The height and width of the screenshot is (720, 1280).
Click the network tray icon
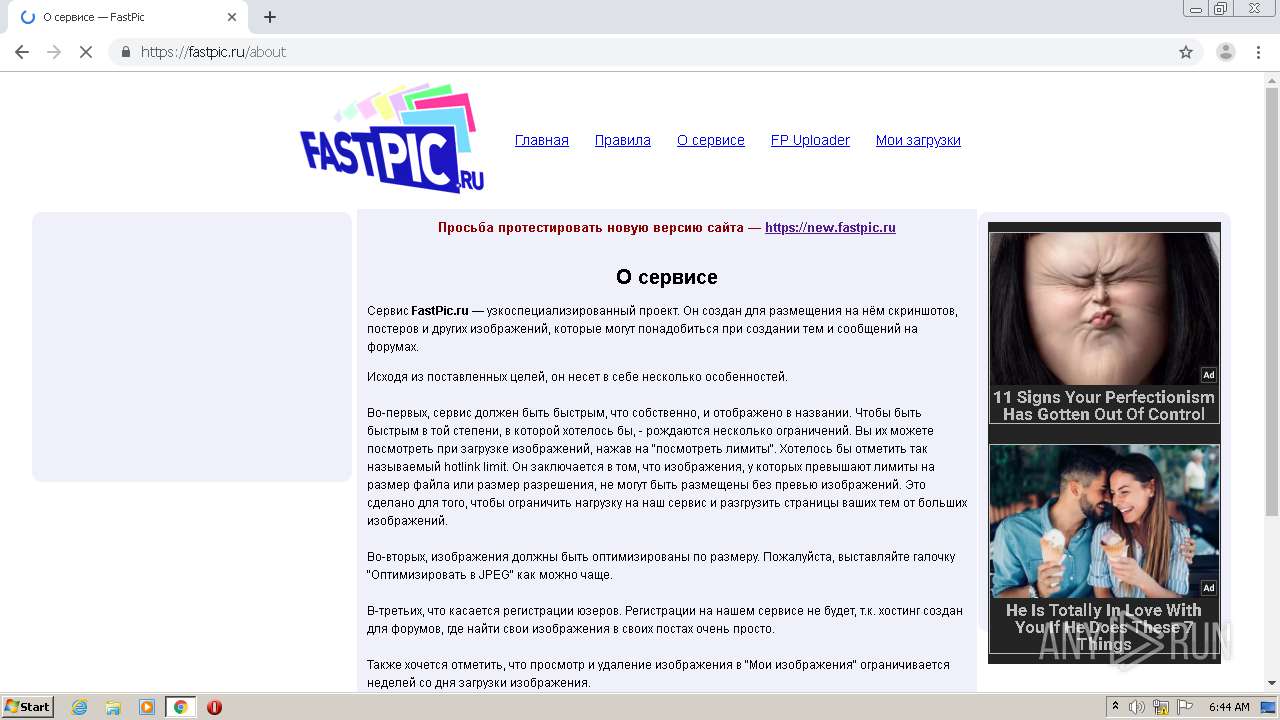pyautogui.click(x=1161, y=707)
